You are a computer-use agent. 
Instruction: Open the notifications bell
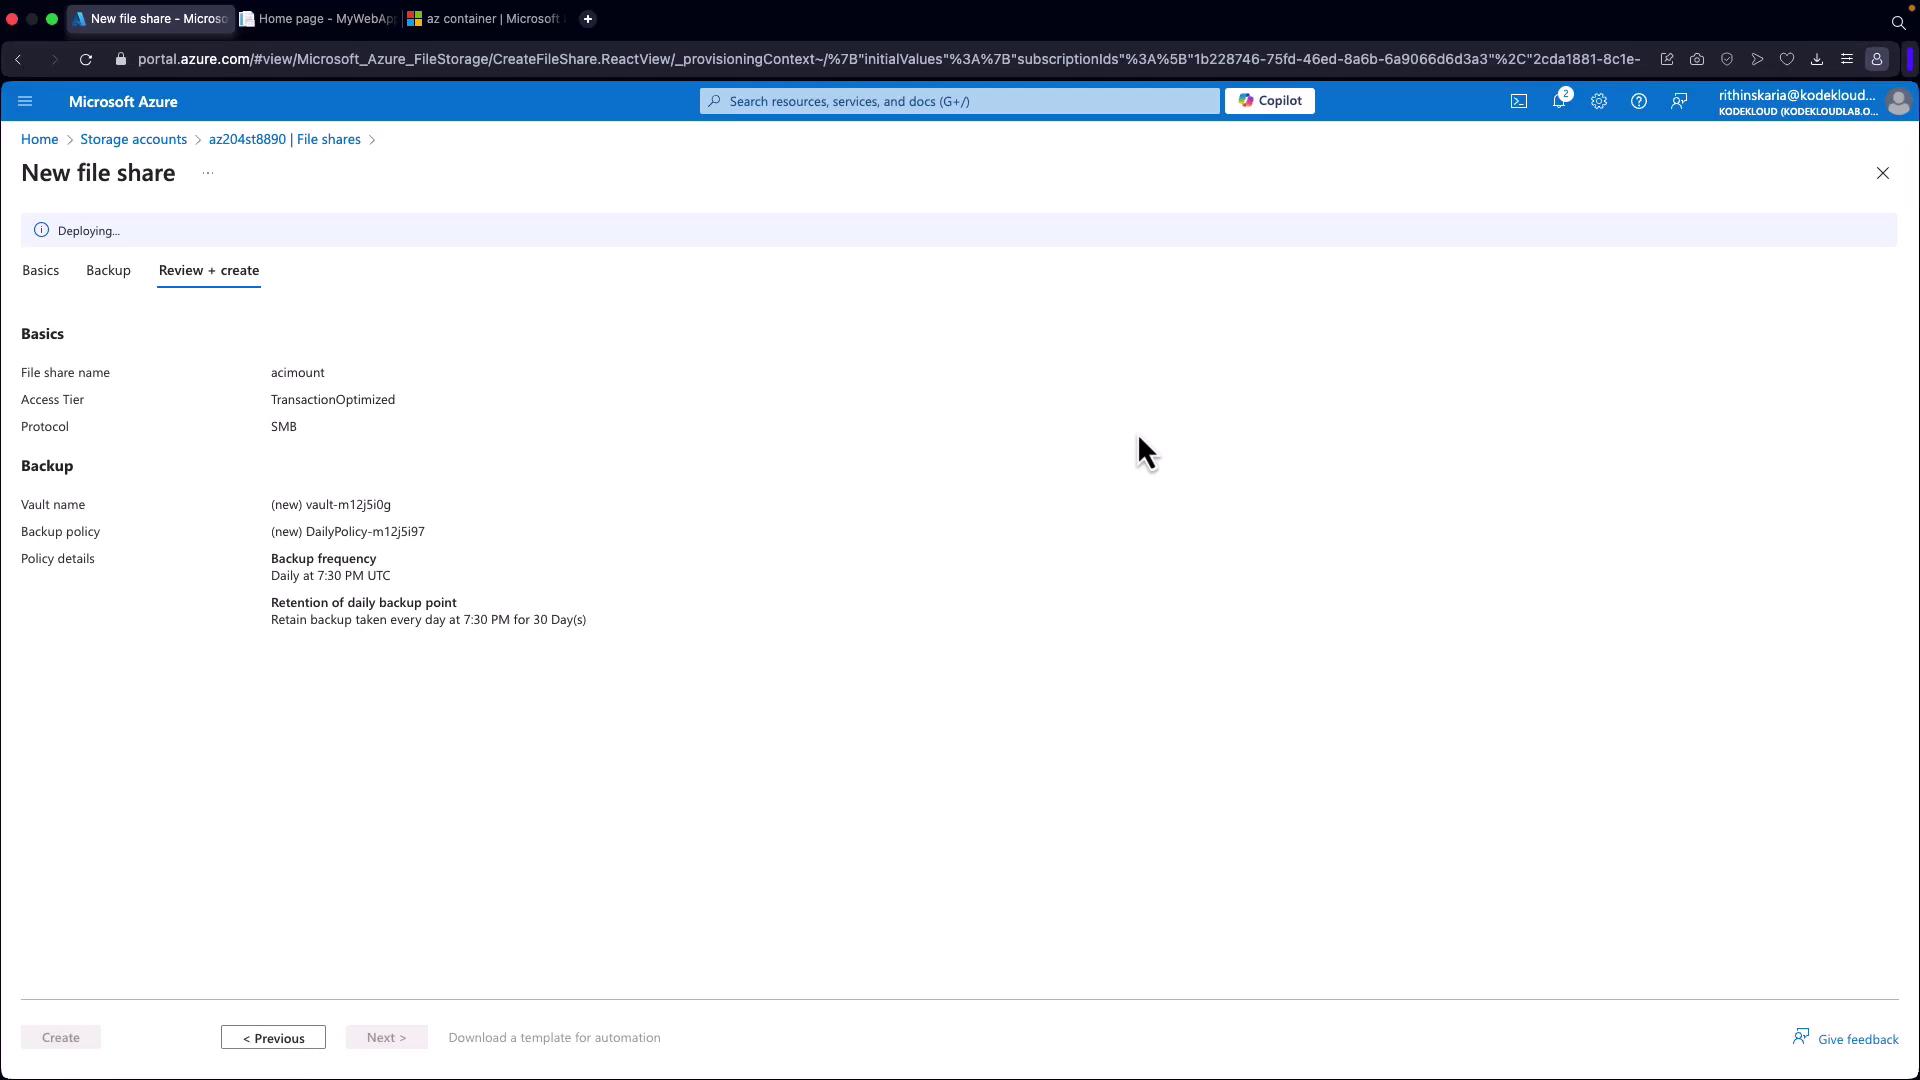click(1558, 101)
